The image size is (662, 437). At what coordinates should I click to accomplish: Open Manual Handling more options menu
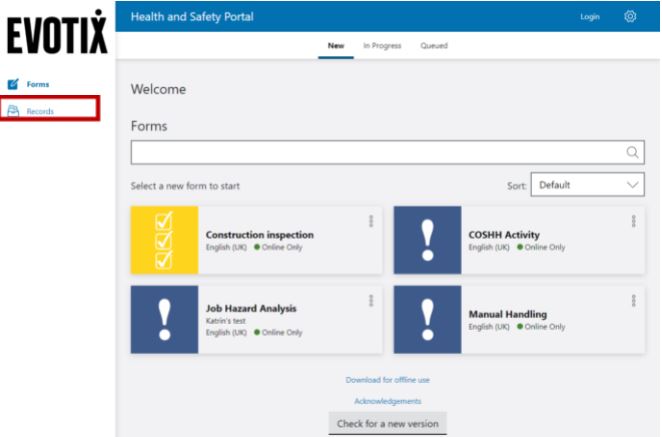pyautogui.click(x=633, y=300)
